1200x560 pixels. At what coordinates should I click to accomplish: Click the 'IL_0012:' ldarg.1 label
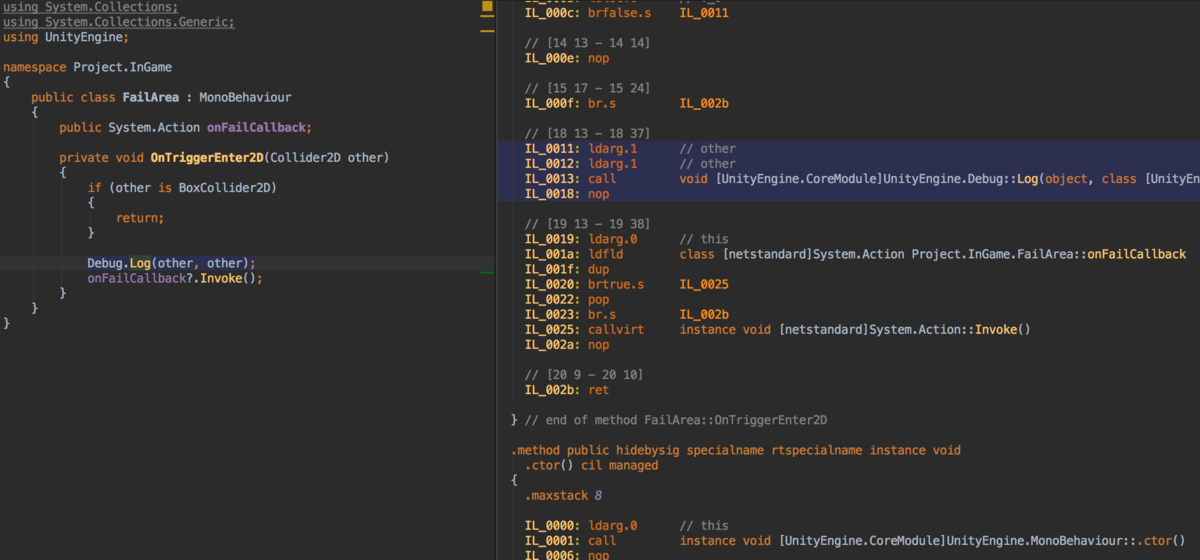point(553,164)
